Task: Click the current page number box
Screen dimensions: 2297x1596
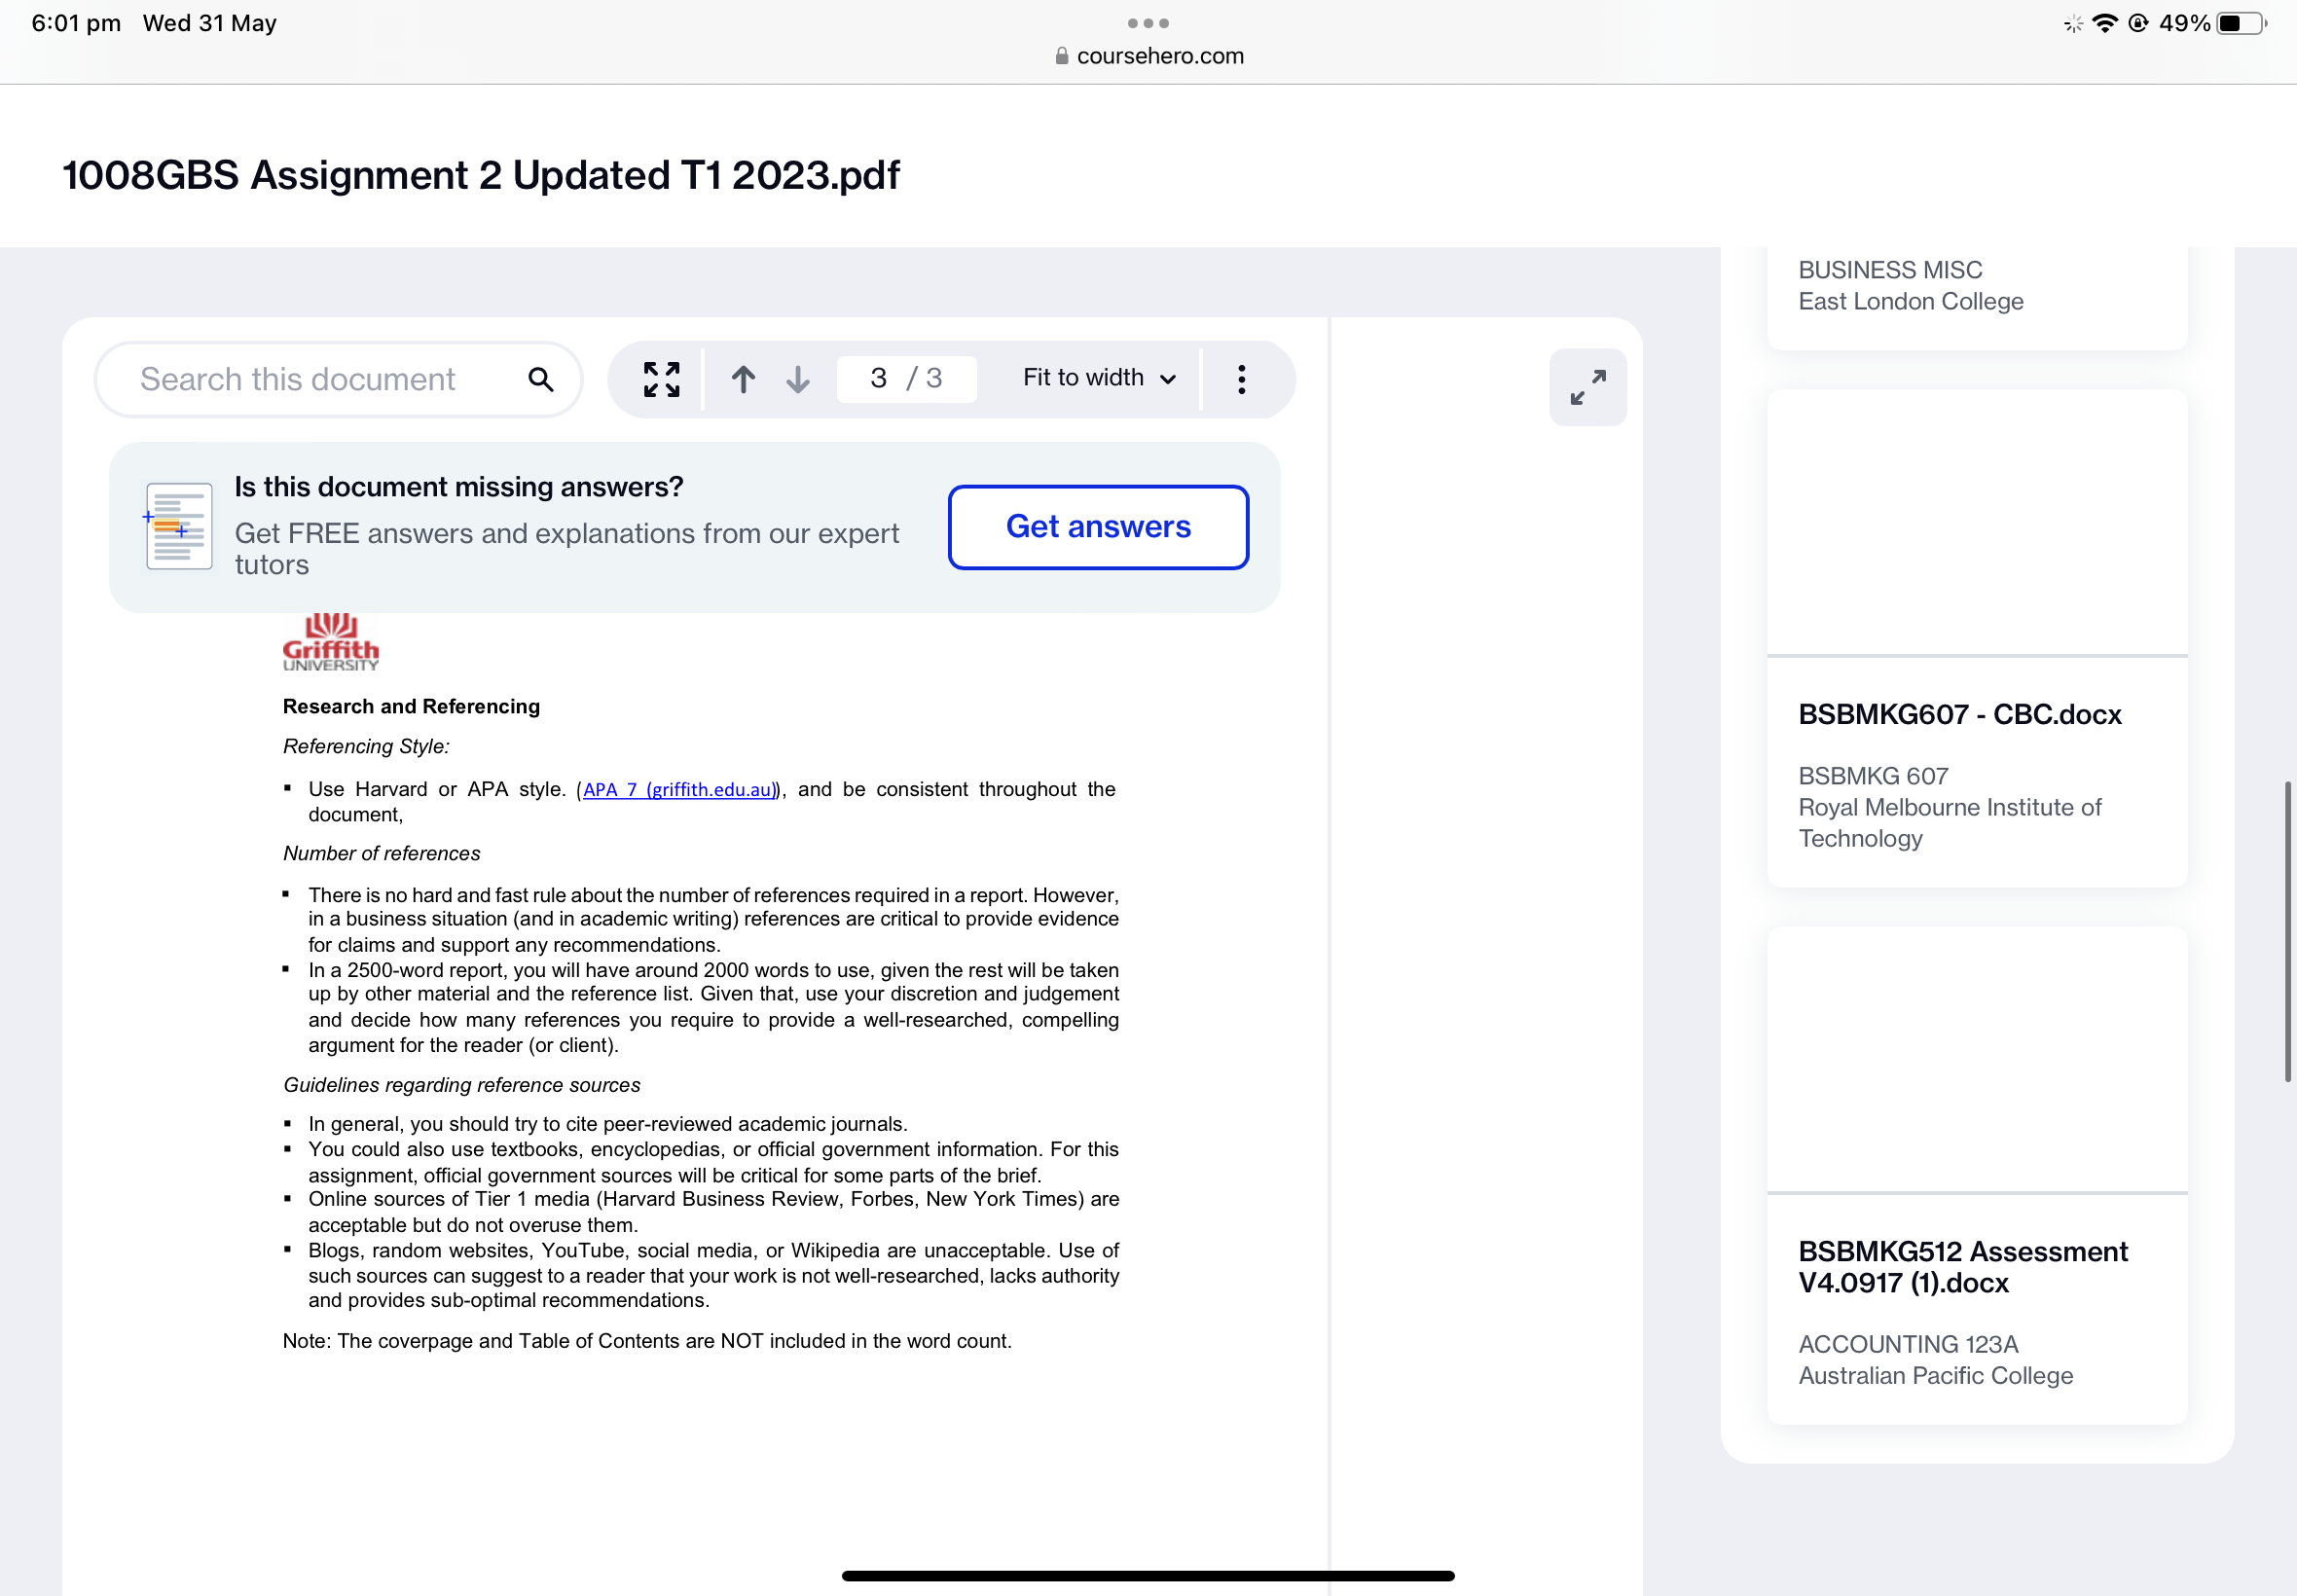Action: (880, 379)
